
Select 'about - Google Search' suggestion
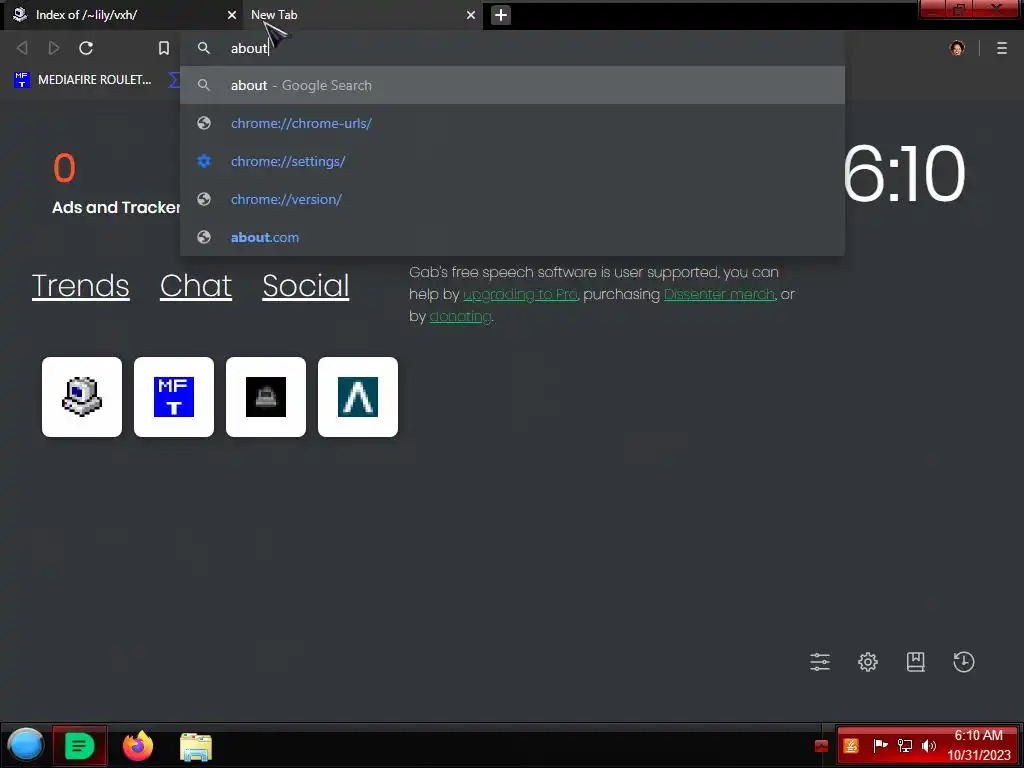[513, 86]
